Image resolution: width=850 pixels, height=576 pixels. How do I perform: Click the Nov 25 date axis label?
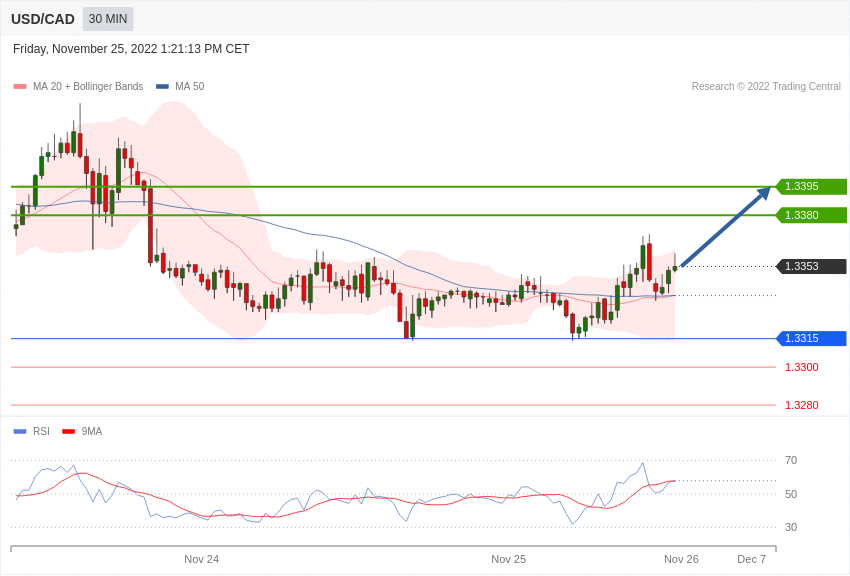[508, 559]
